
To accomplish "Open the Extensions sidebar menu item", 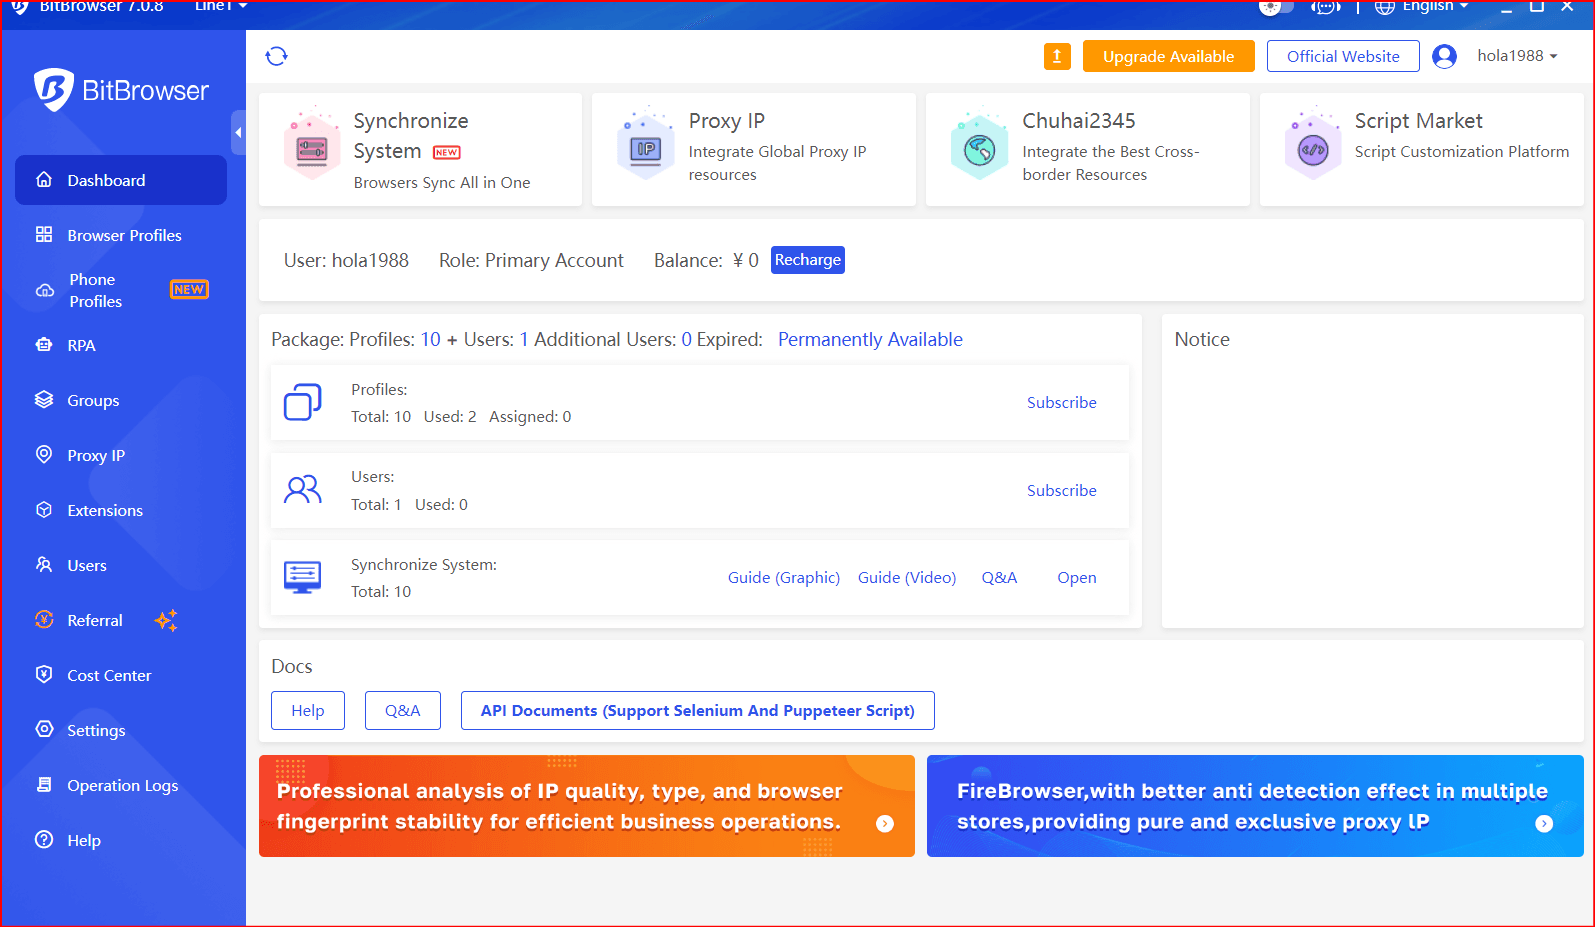I will (105, 510).
